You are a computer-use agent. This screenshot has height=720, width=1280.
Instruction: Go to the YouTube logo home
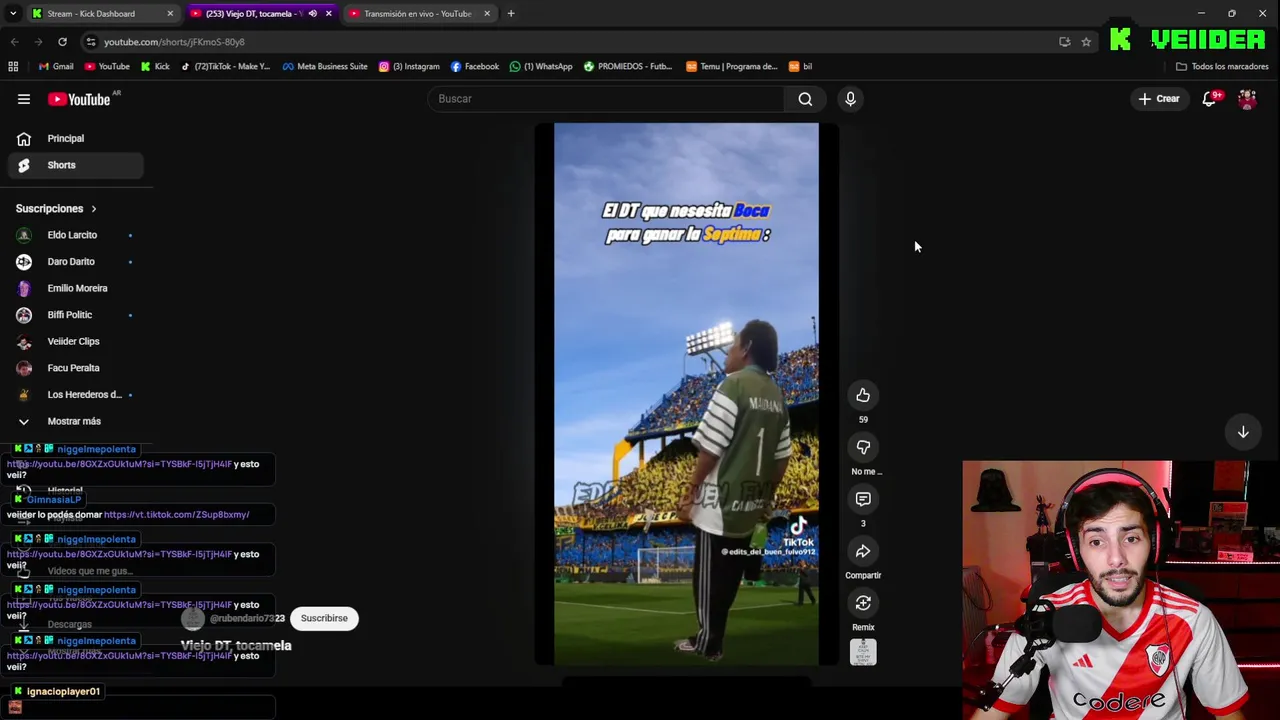[x=79, y=99]
